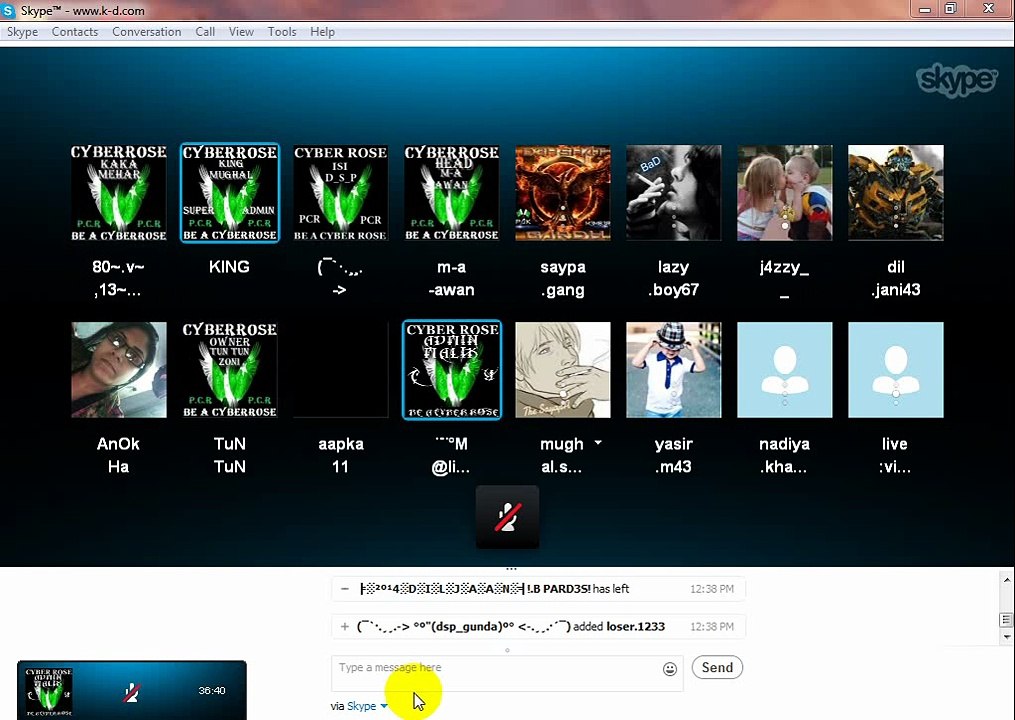Click the TuN TuN name label
This screenshot has width=1015, height=720.
pos(230,455)
